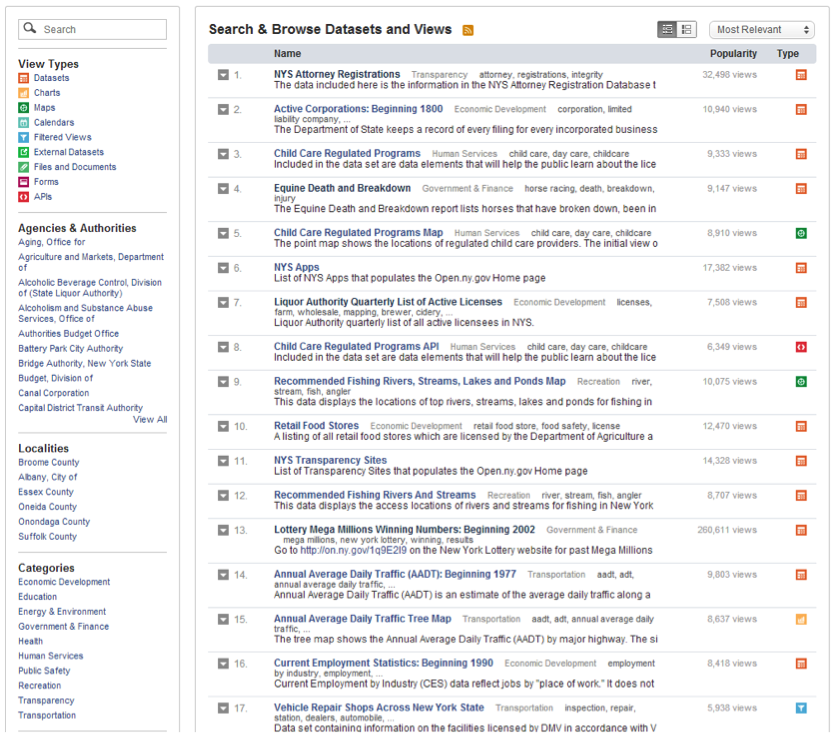Click the Charts view type icon

pos(24,93)
